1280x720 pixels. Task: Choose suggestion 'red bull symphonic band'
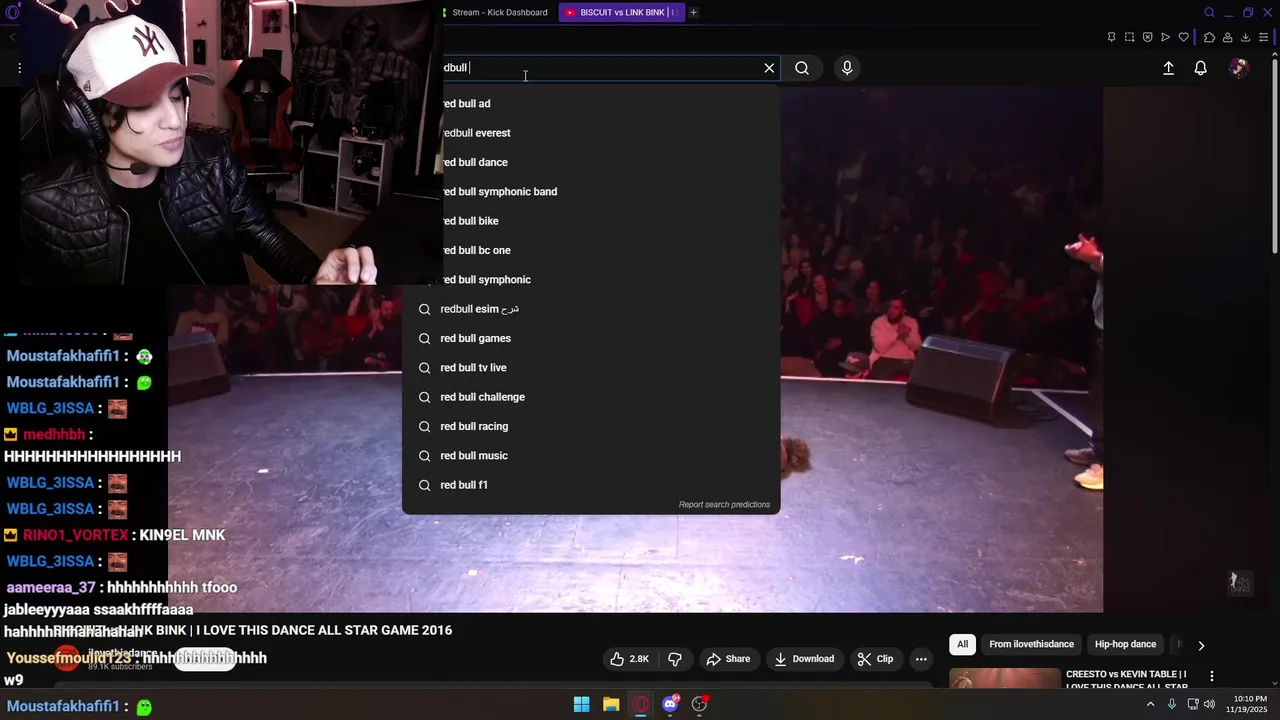point(591,191)
